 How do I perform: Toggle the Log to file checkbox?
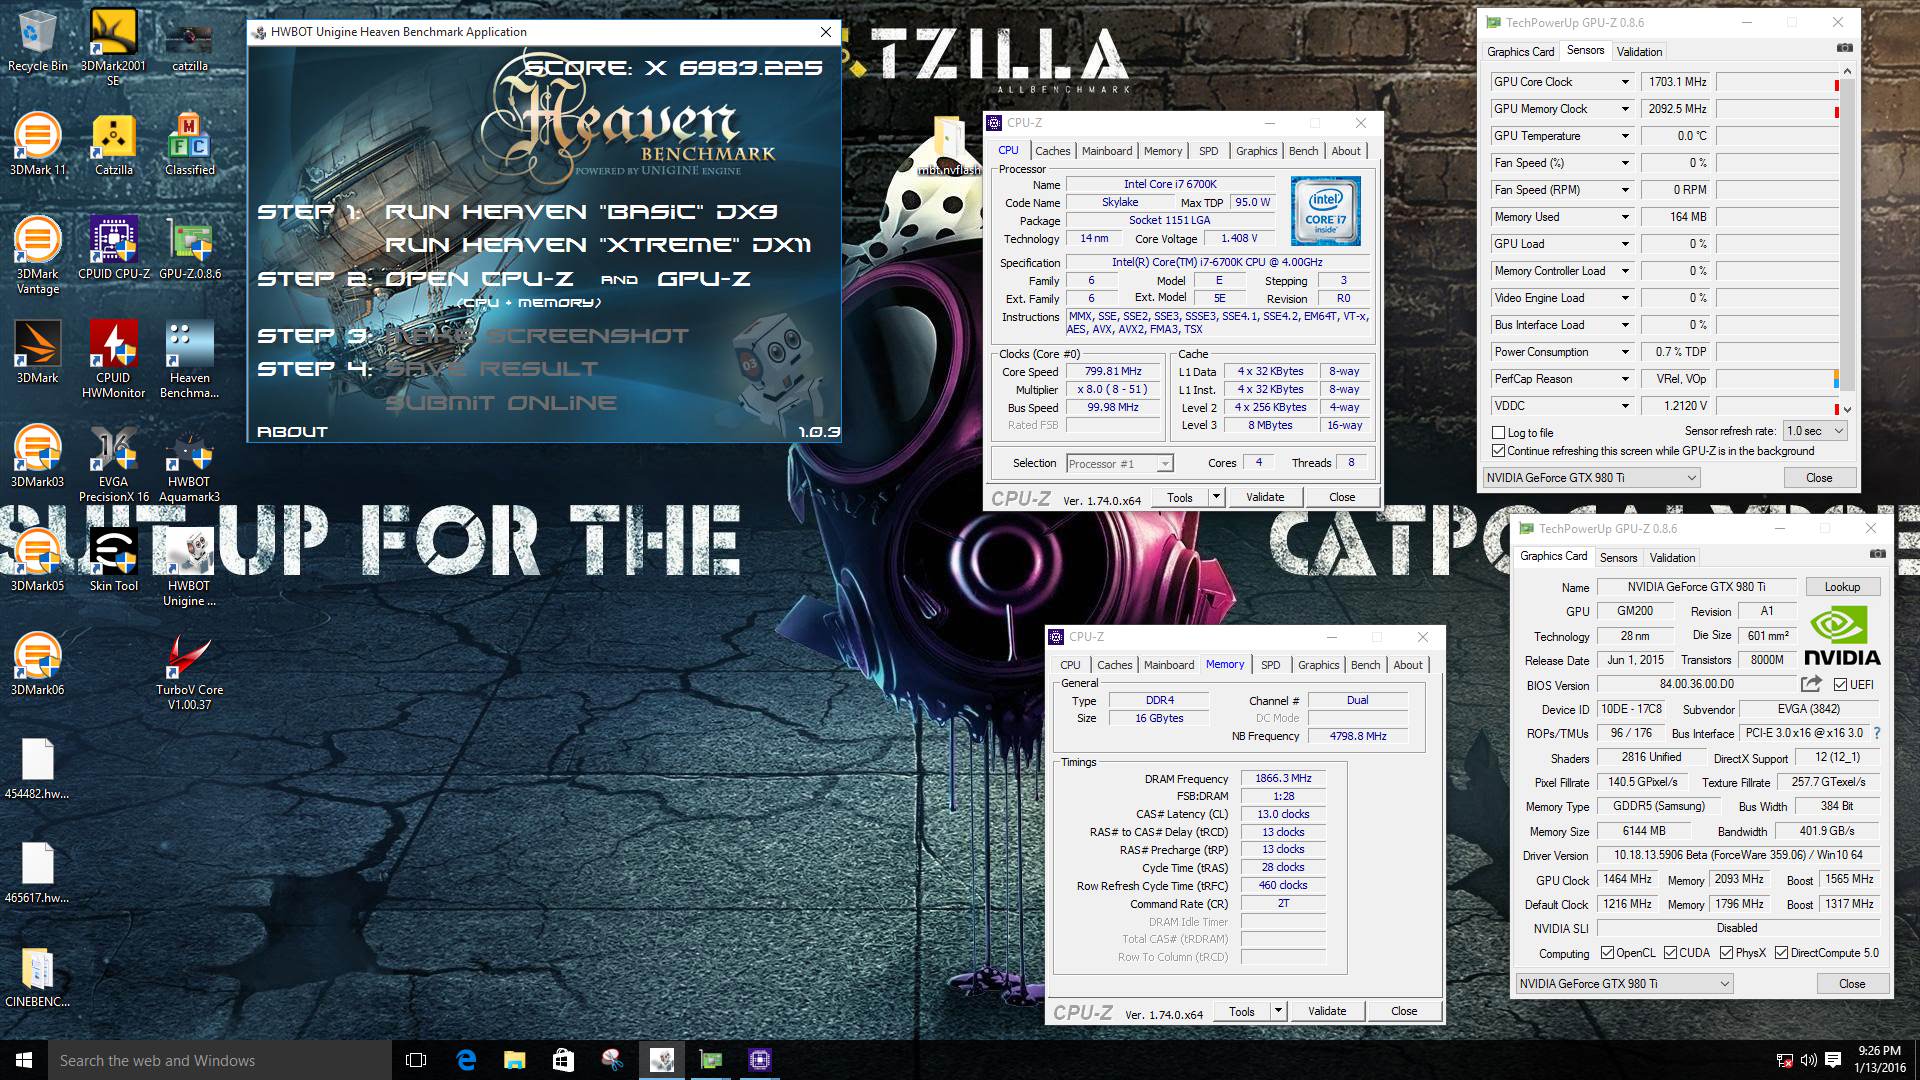(1498, 433)
